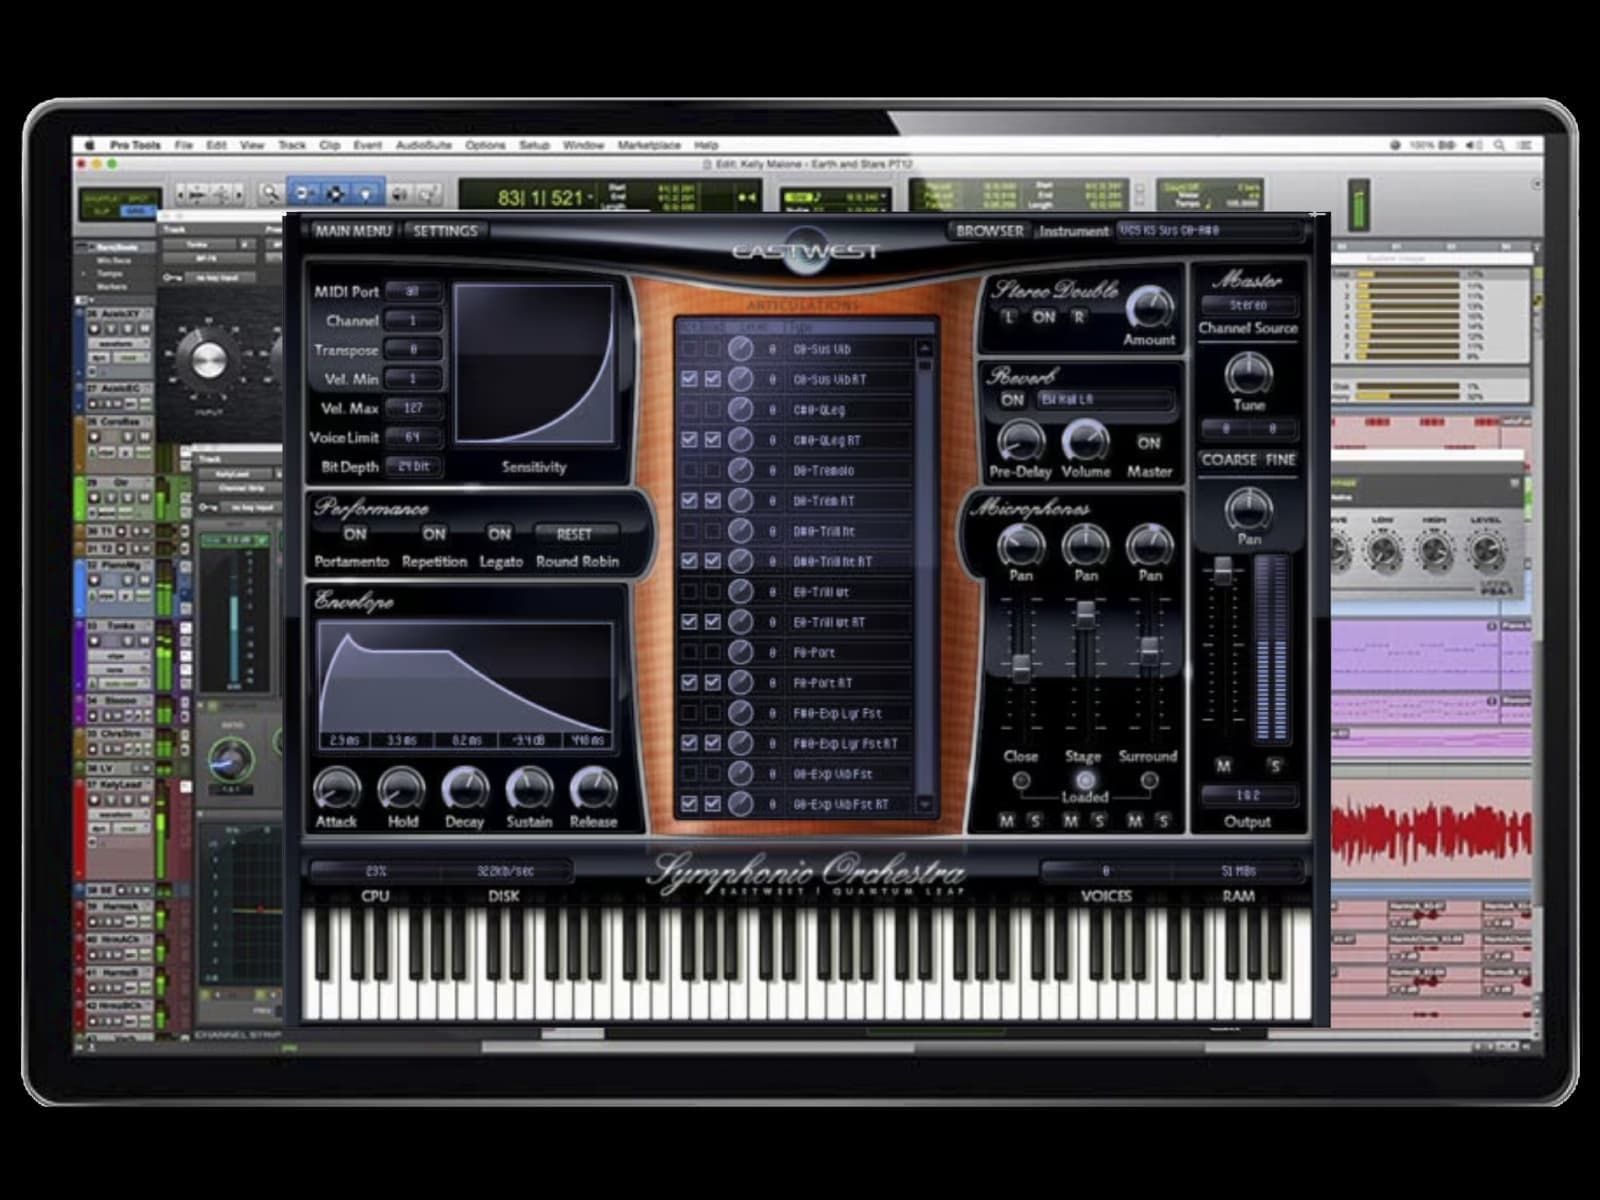The height and width of the screenshot is (1200, 1600).
Task: Toggle Legato ON button
Action: pos(499,534)
